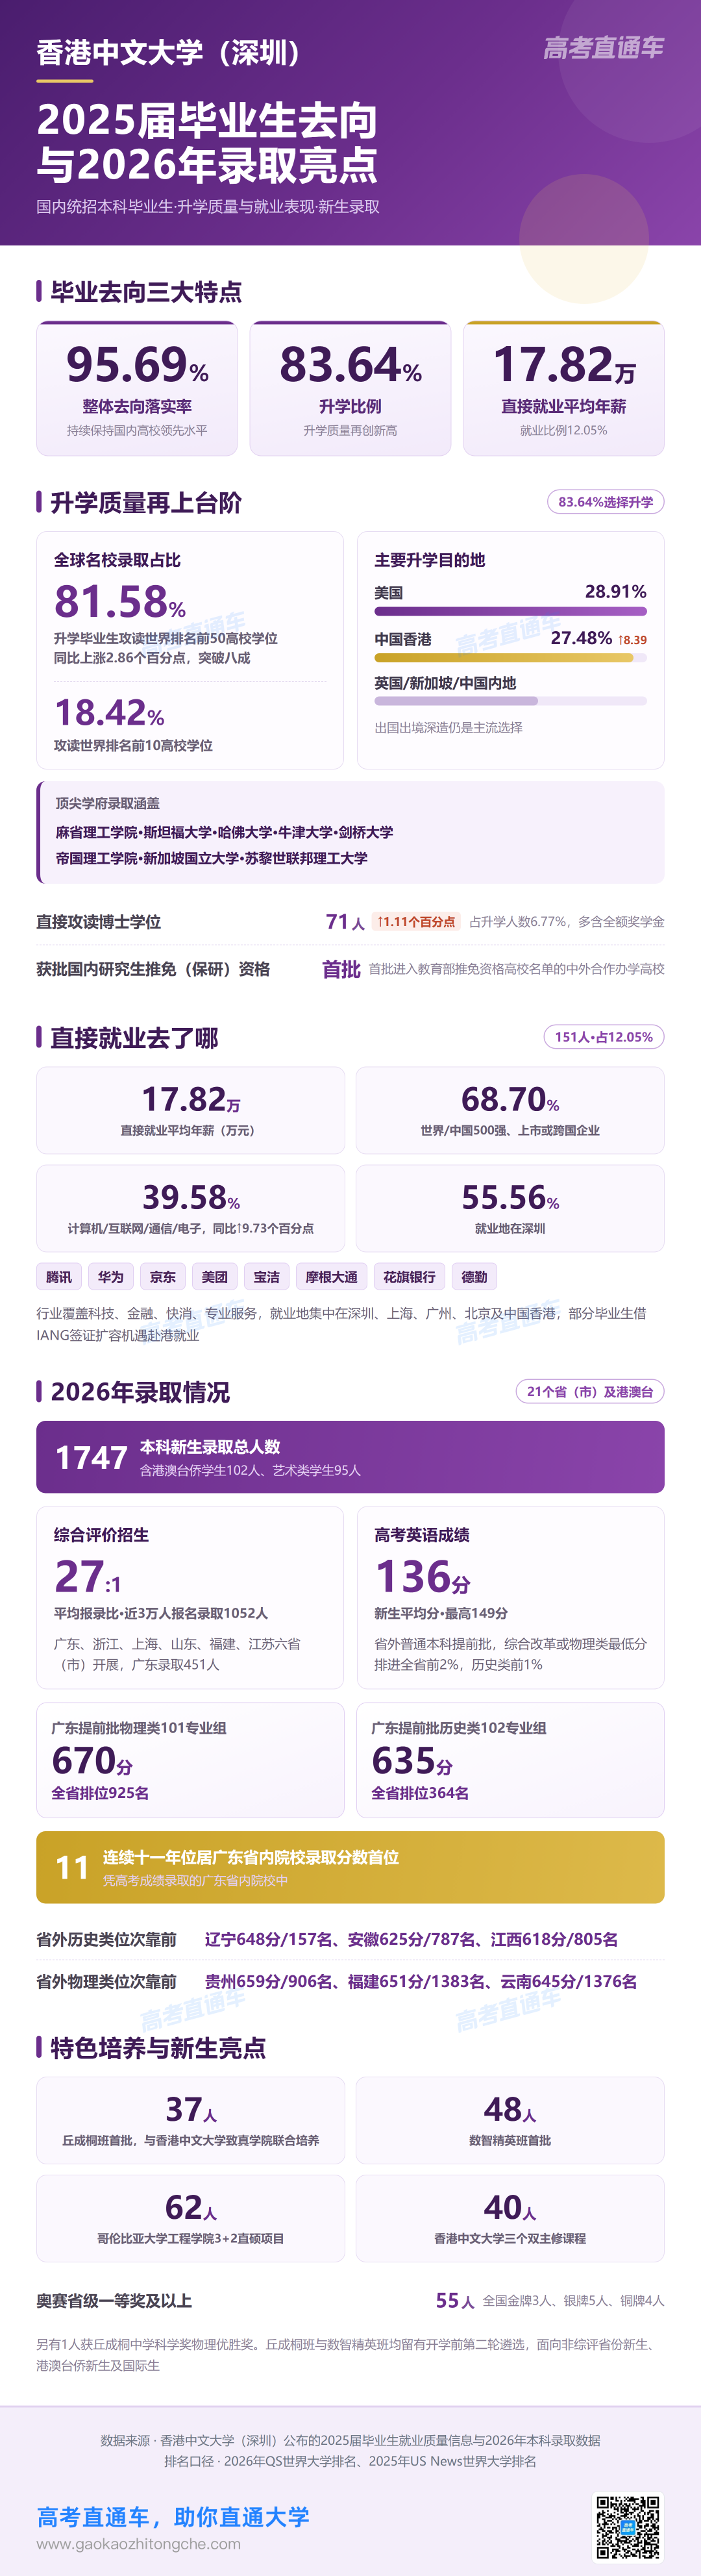Click the 39.58% 计算机/互联网 card
The width and height of the screenshot is (701, 2576).
pos(190,1208)
